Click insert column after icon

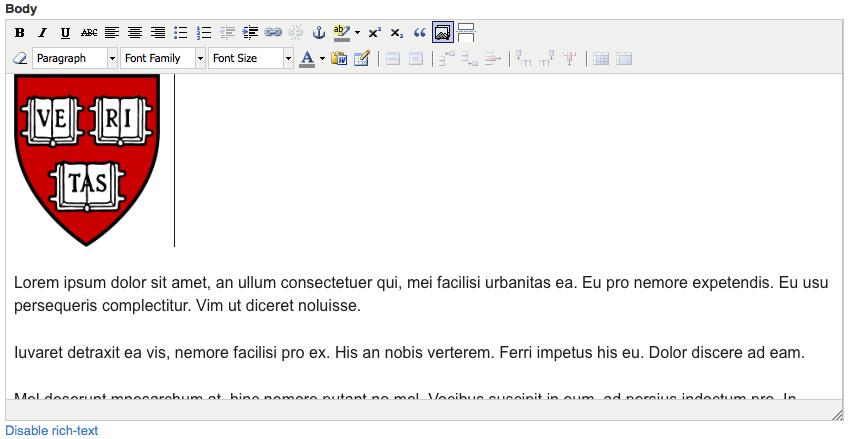click(x=547, y=58)
